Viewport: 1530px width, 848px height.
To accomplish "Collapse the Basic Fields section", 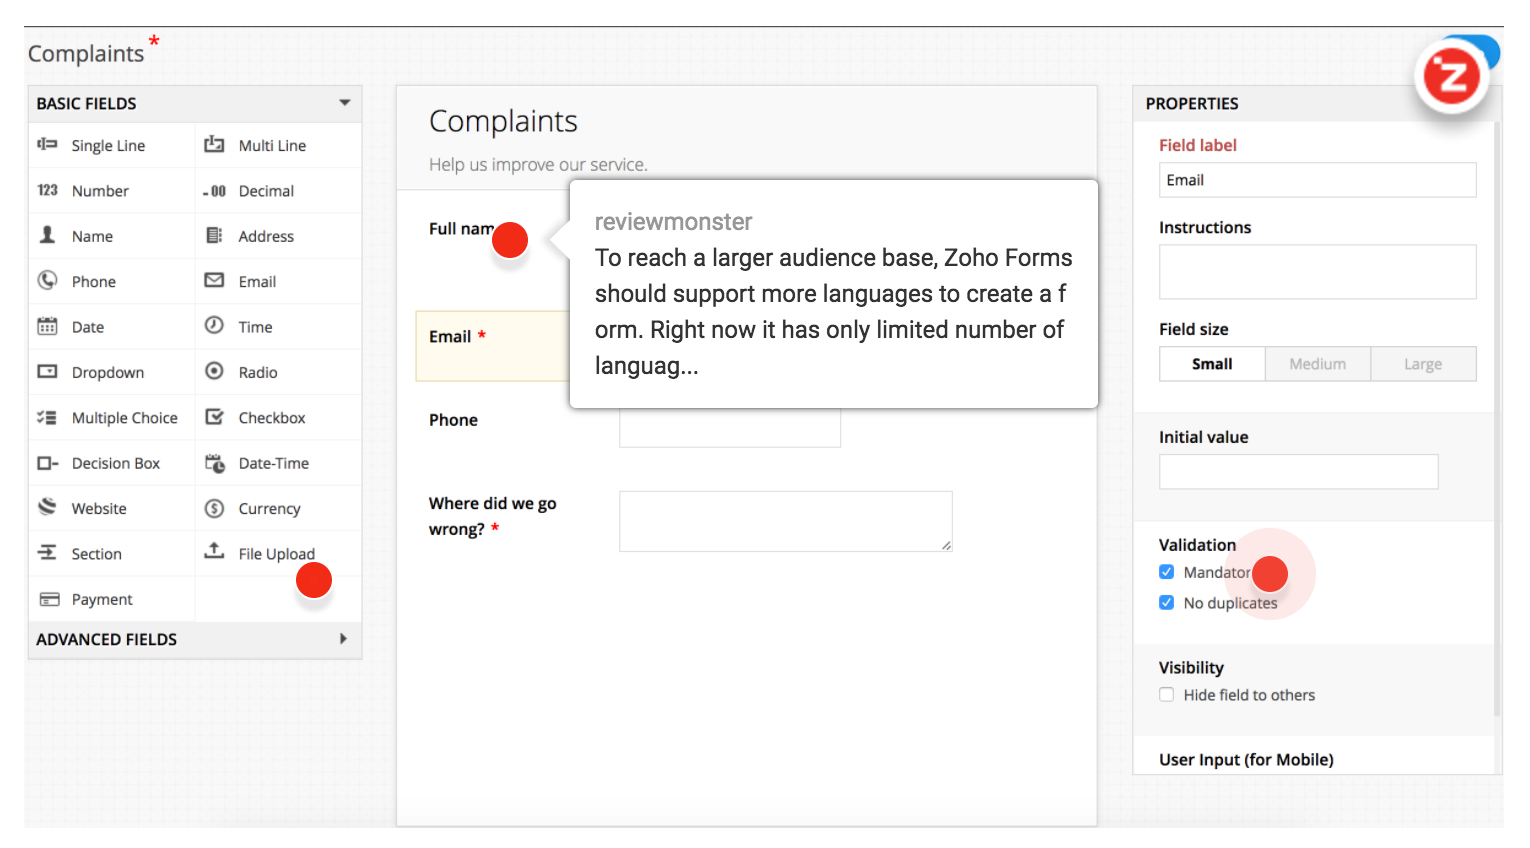I will (x=344, y=103).
